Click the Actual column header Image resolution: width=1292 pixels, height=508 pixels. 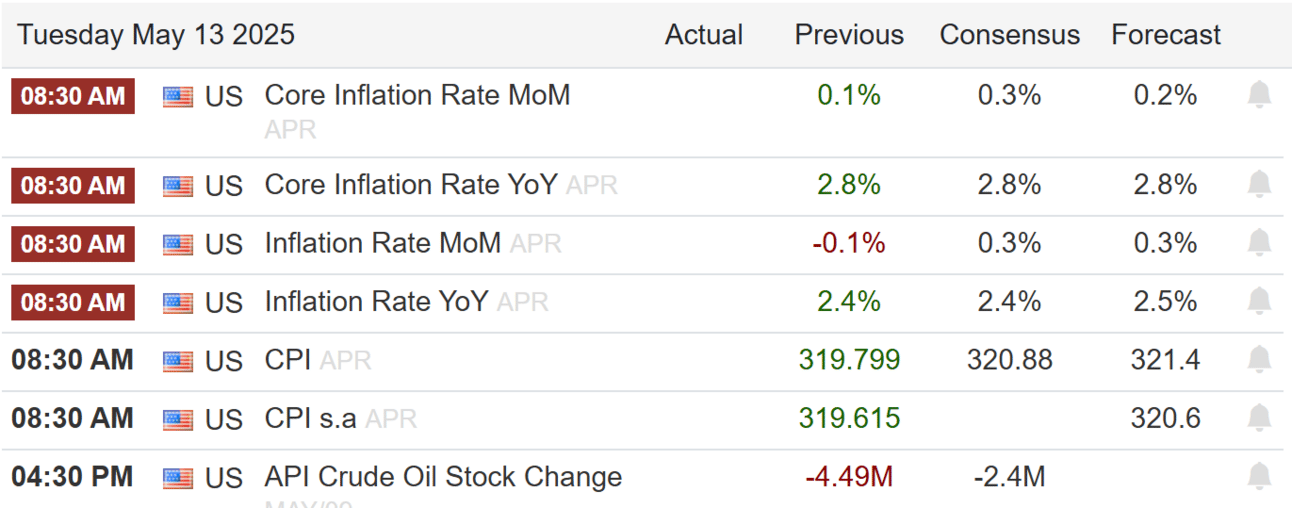[704, 35]
